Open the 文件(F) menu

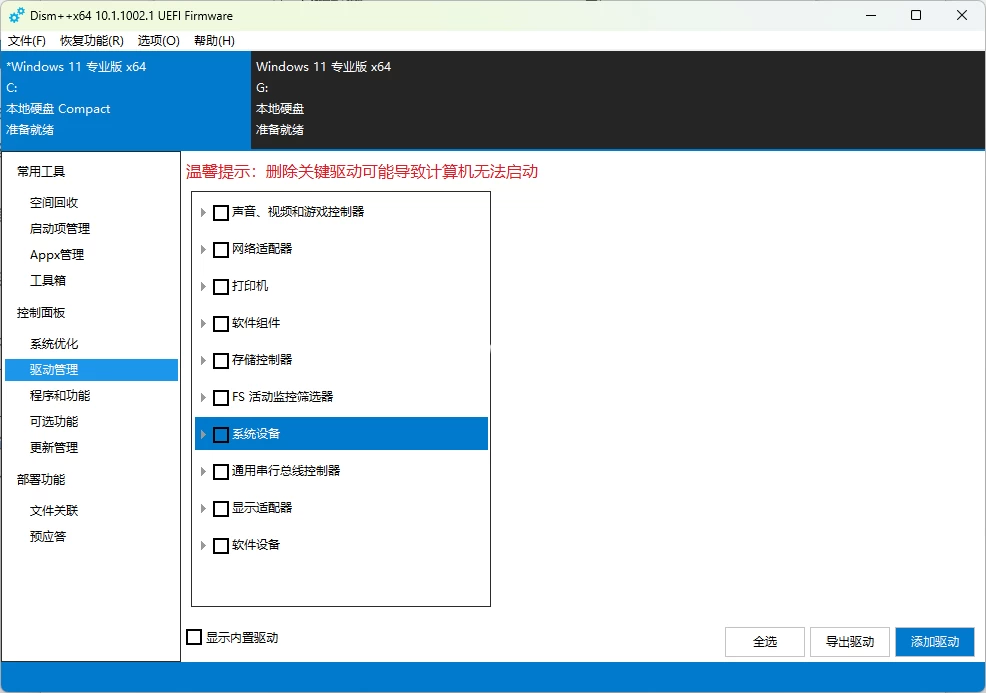click(26, 41)
